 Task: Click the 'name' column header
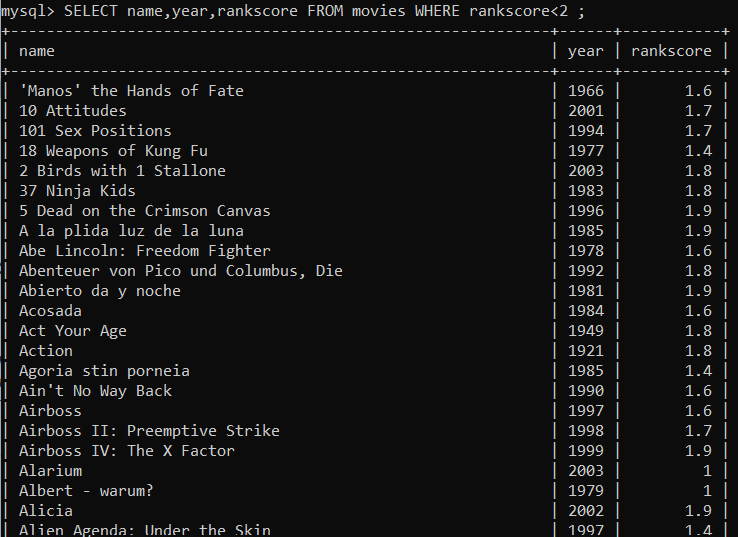click(x=37, y=51)
